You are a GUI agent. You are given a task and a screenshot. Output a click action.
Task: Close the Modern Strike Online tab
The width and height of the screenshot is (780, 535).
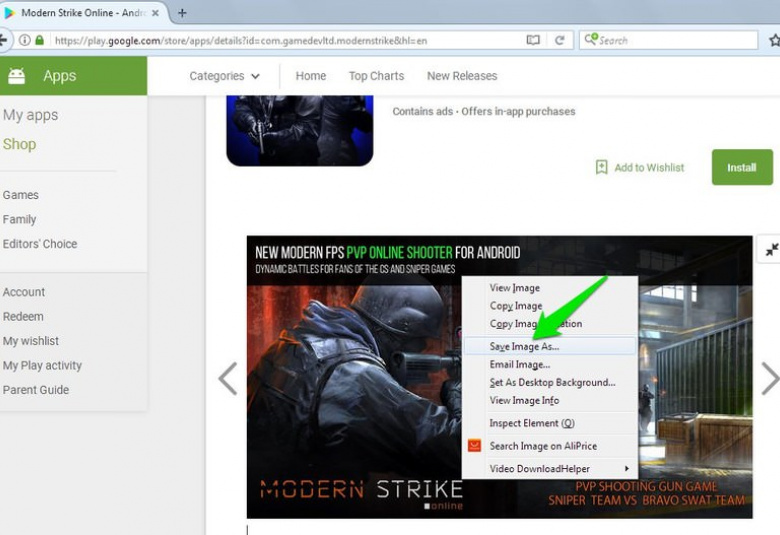pyautogui.click(x=155, y=13)
